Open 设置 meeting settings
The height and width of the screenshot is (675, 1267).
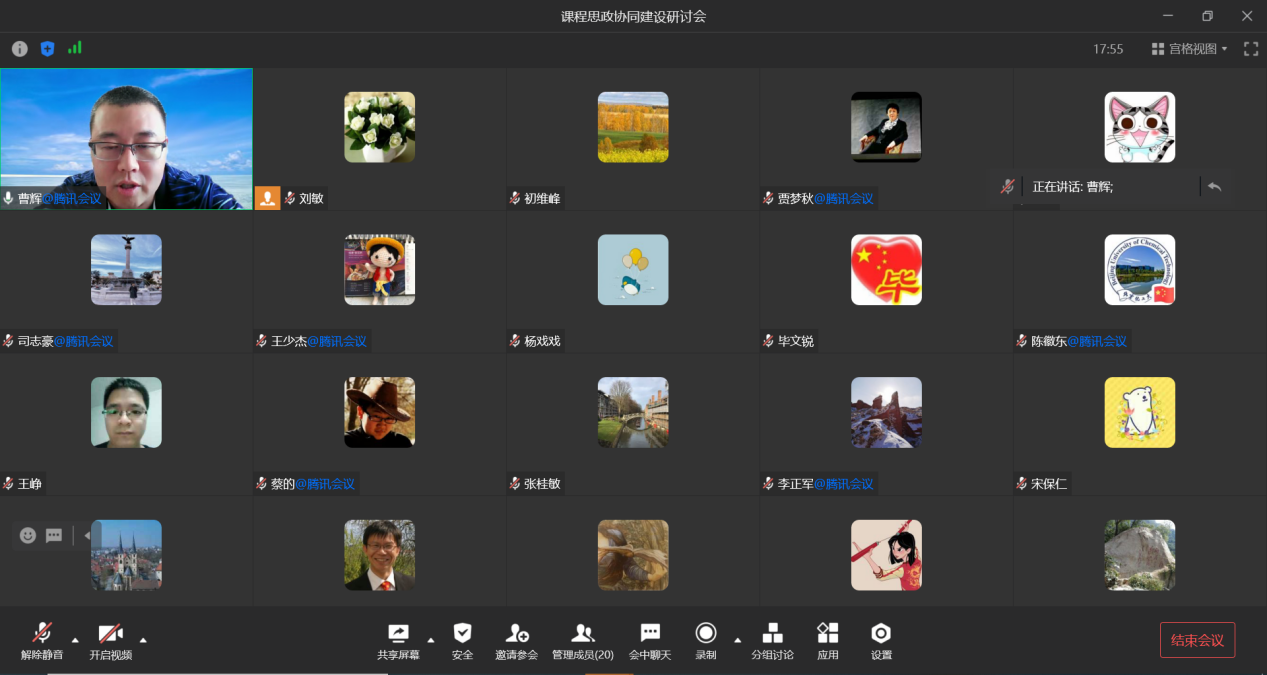pos(881,641)
